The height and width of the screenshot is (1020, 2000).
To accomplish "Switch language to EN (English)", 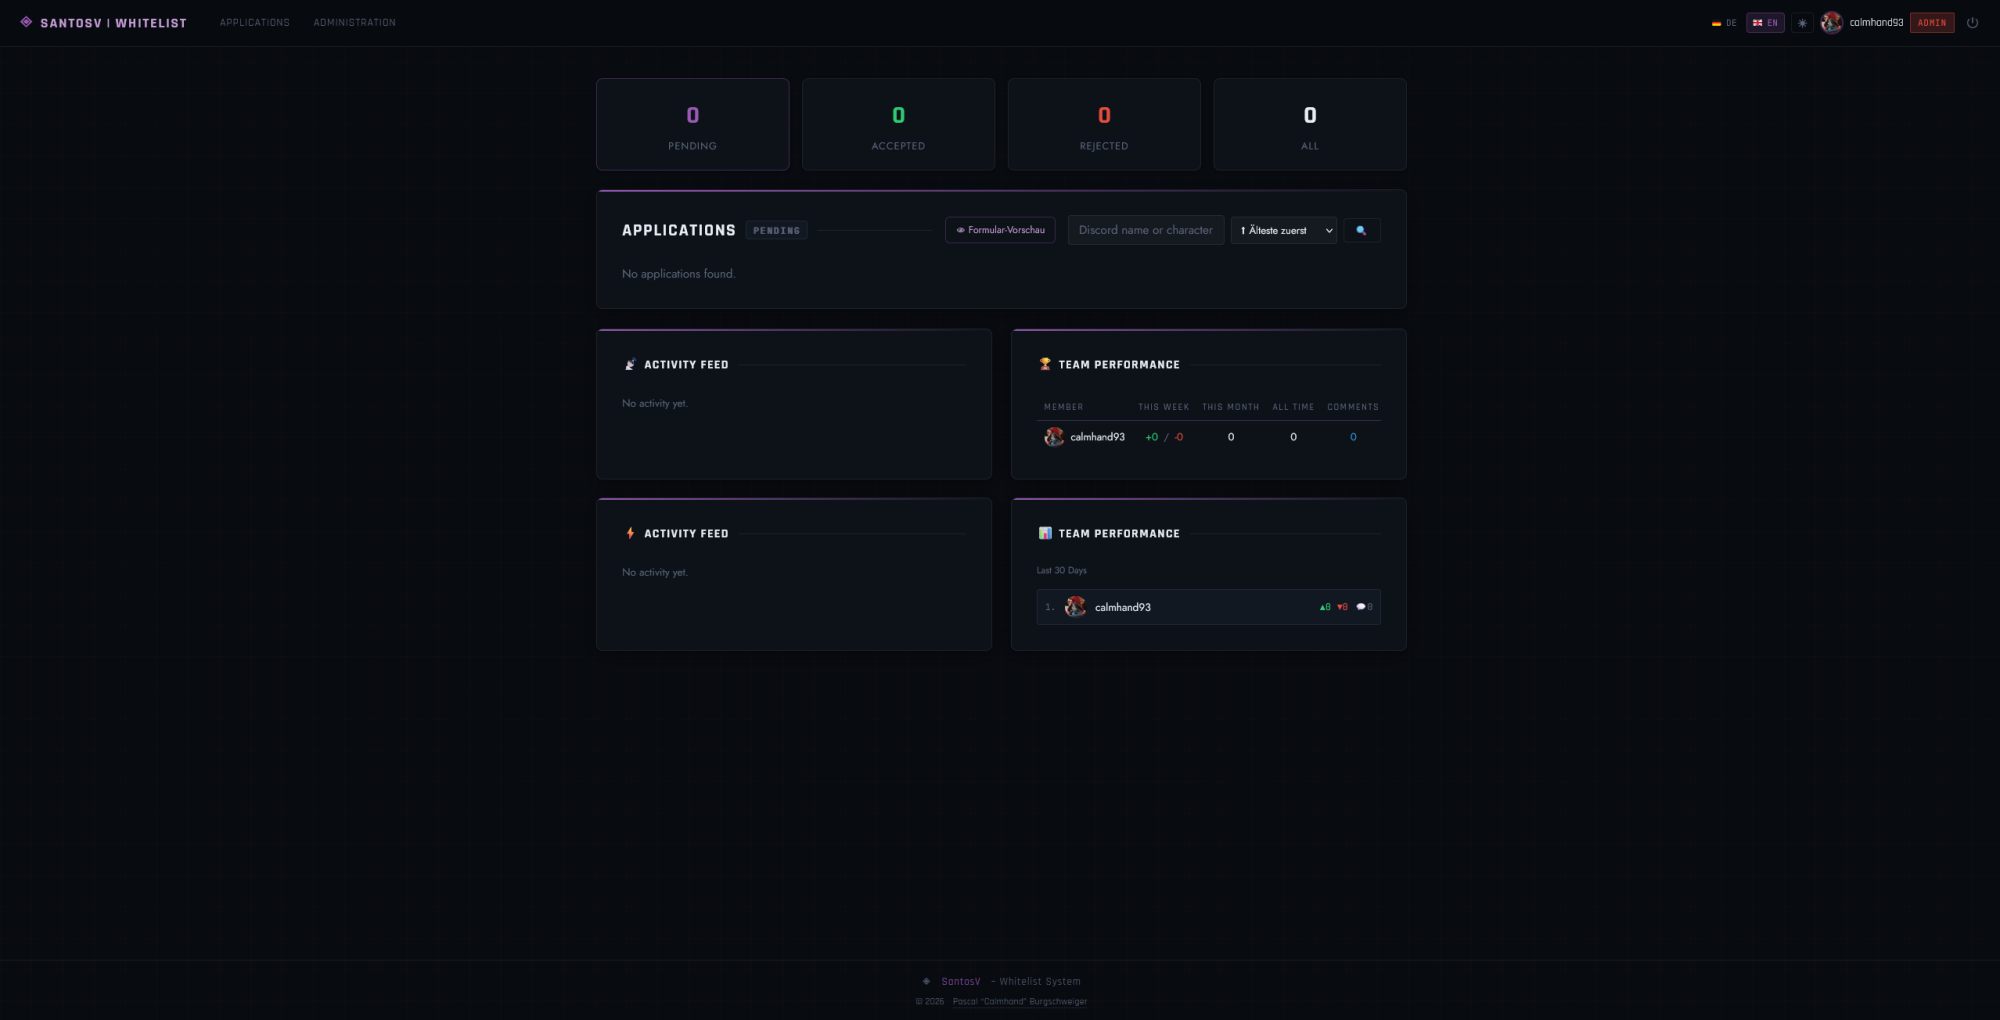I will [1765, 23].
